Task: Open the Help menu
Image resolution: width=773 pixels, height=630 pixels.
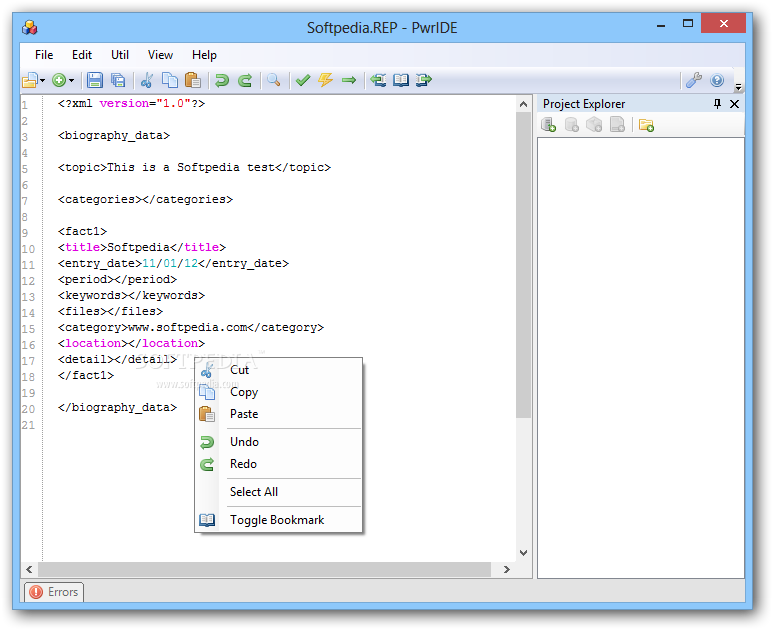Action: (205, 55)
